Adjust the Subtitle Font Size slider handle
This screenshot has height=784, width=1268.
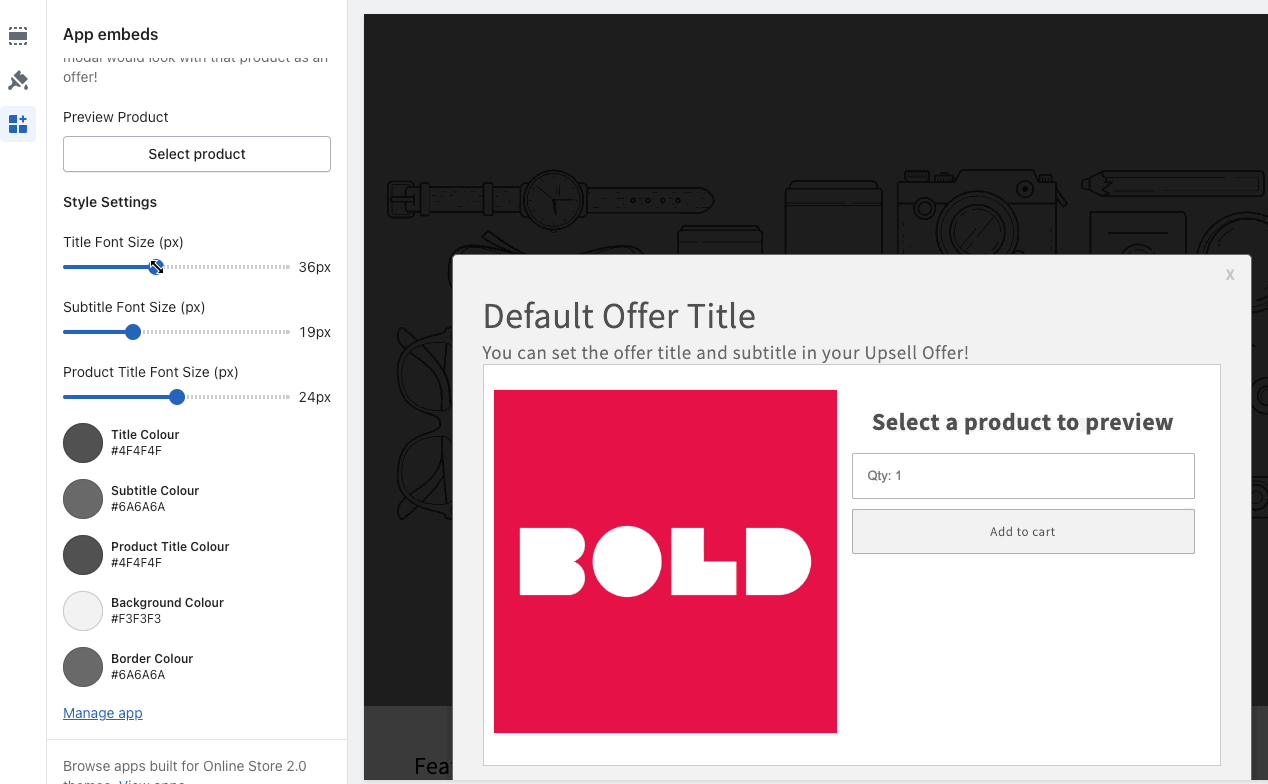(x=133, y=332)
